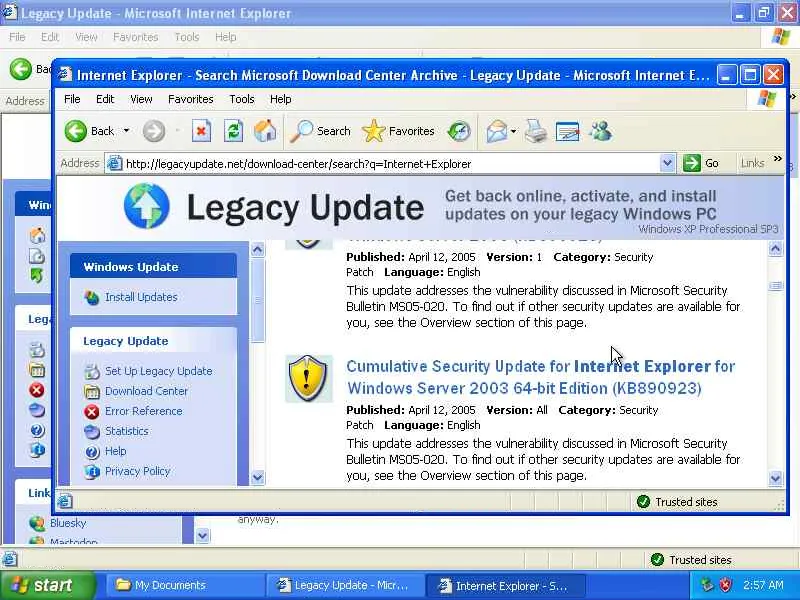Click the Windows Update sidebar header
This screenshot has width=800, height=600.
click(x=154, y=267)
